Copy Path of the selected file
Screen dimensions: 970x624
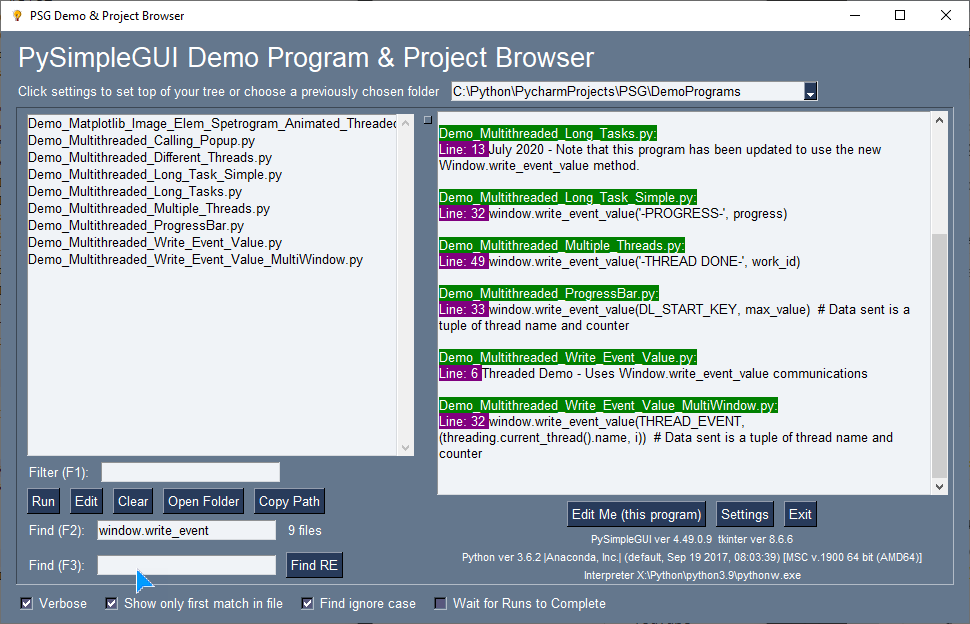pos(289,501)
